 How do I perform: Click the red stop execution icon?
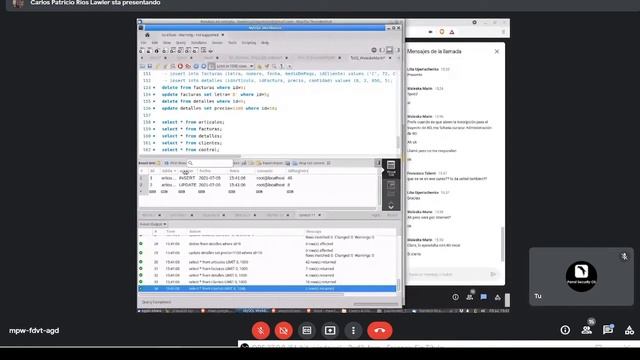(180, 66)
